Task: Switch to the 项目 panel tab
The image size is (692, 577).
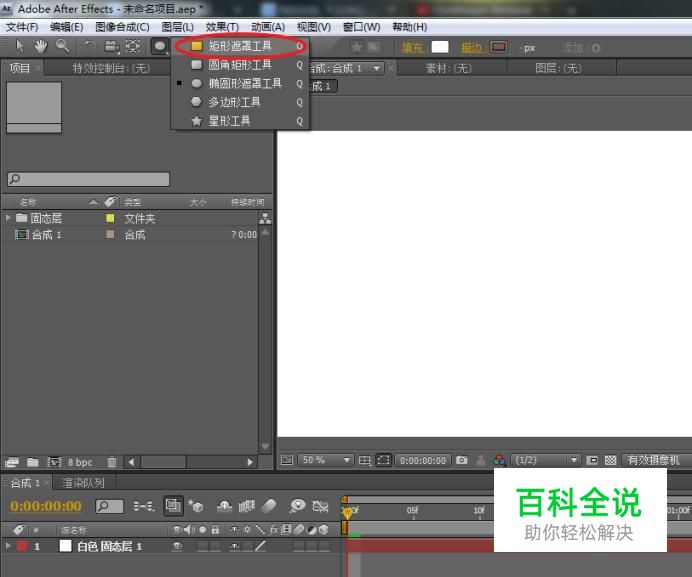Action: tap(20, 68)
